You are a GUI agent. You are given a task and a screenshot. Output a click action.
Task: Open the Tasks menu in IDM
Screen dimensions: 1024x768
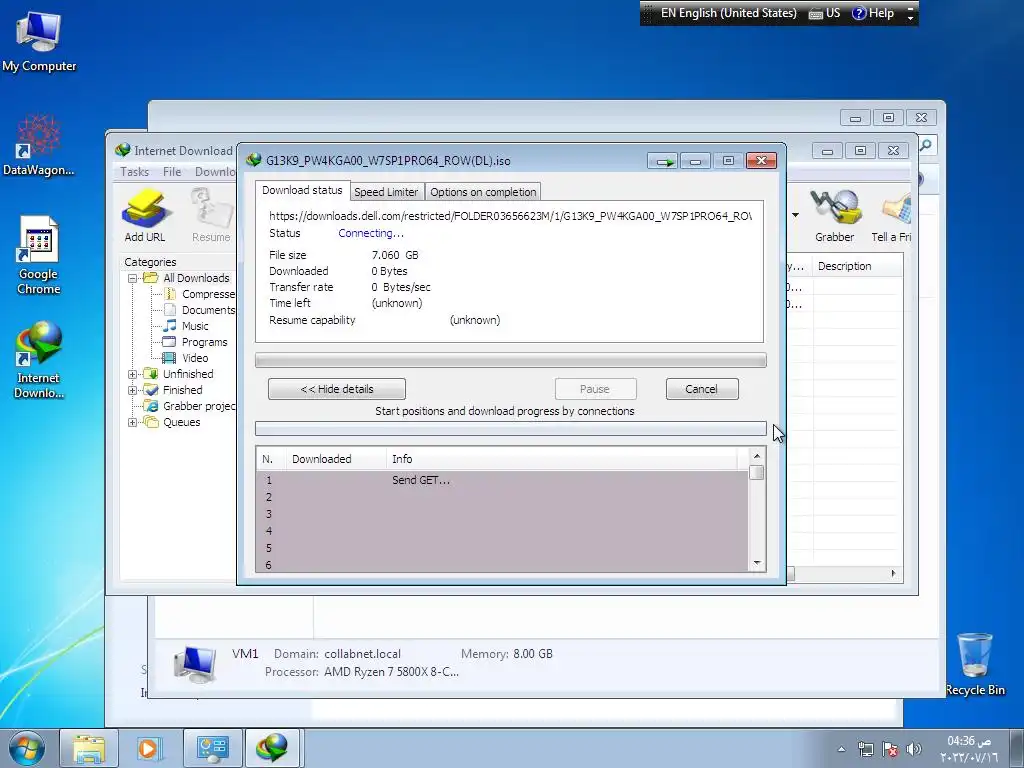click(x=135, y=172)
